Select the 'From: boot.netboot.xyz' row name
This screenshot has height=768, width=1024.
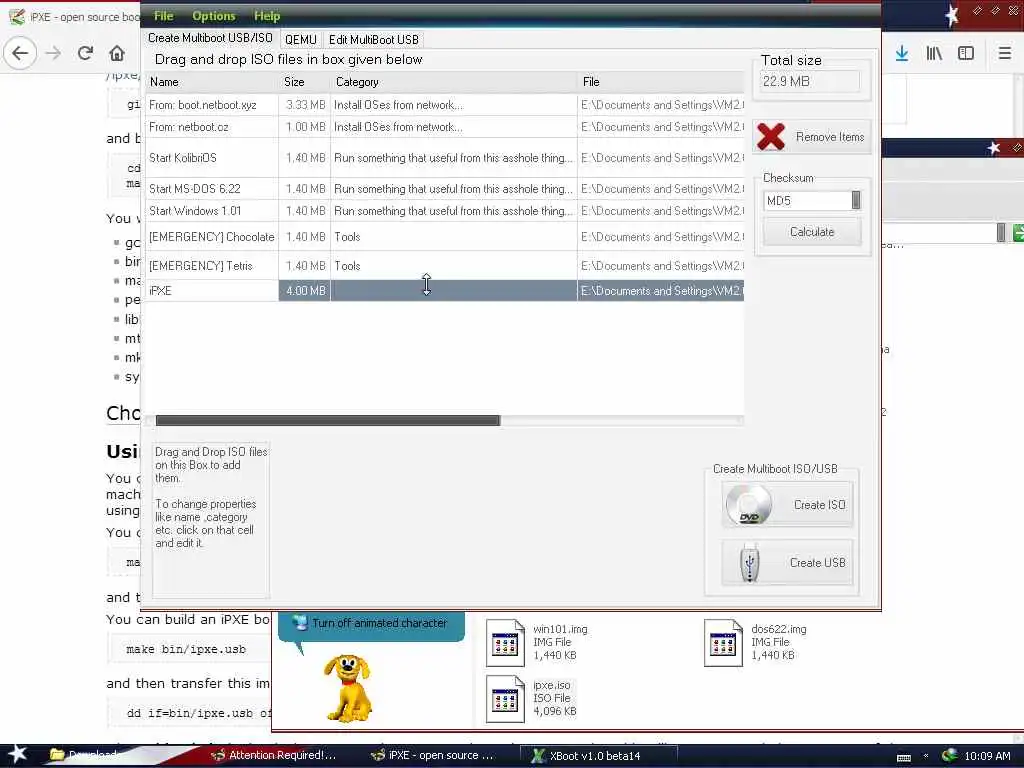pos(202,104)
